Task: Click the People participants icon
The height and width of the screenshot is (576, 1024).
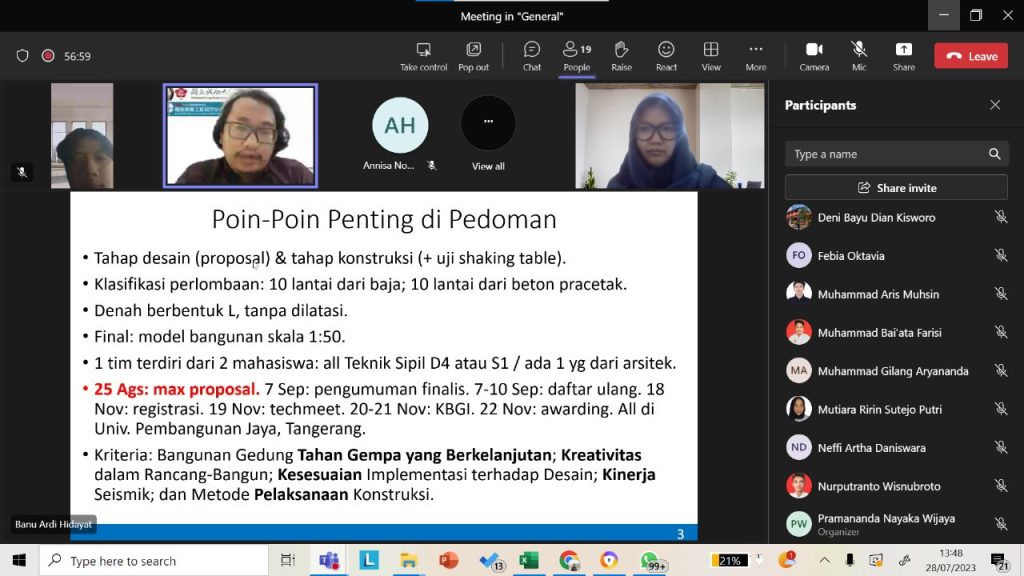Action: pos(576,55)
